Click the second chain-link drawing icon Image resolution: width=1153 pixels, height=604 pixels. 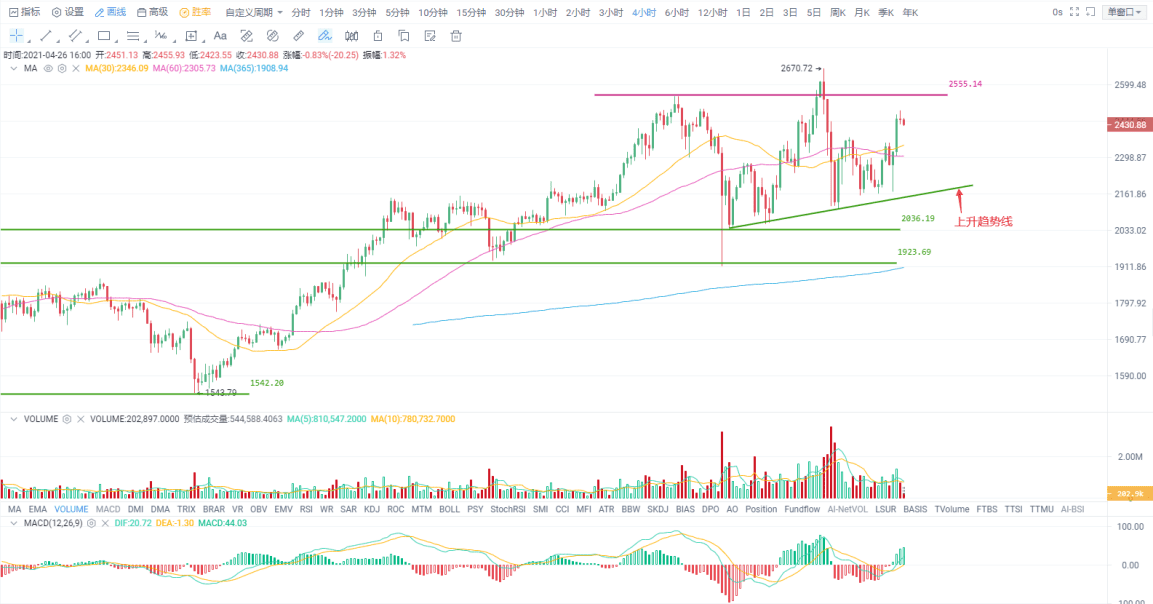coord(273,35)
